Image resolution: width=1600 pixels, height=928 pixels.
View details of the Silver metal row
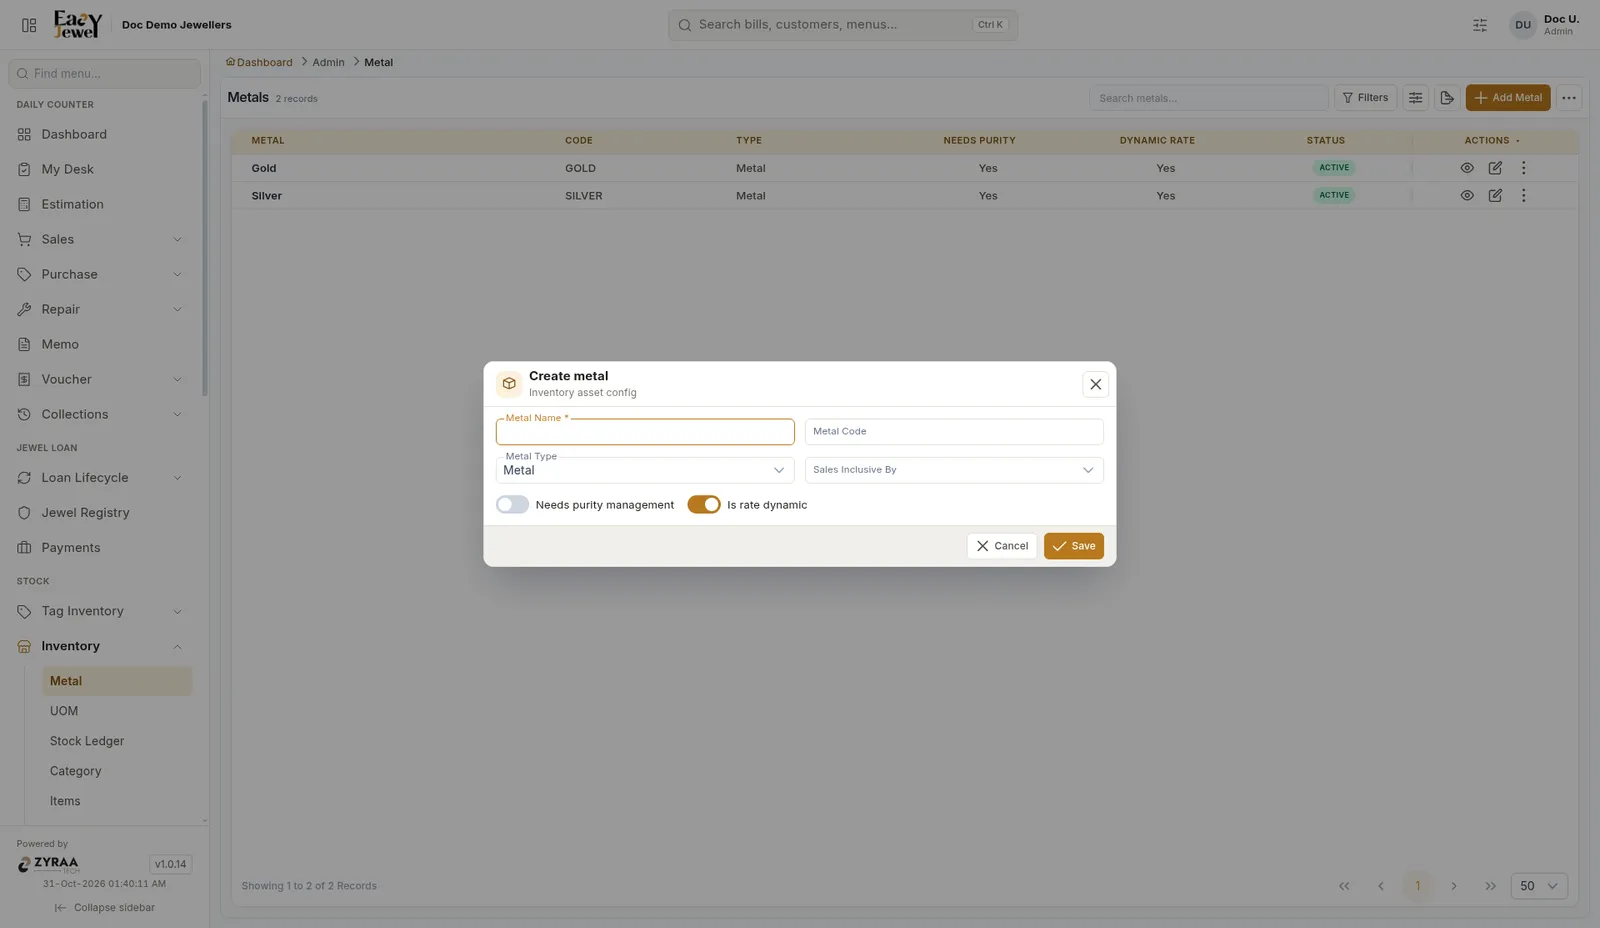click(x=1467, y=196)
